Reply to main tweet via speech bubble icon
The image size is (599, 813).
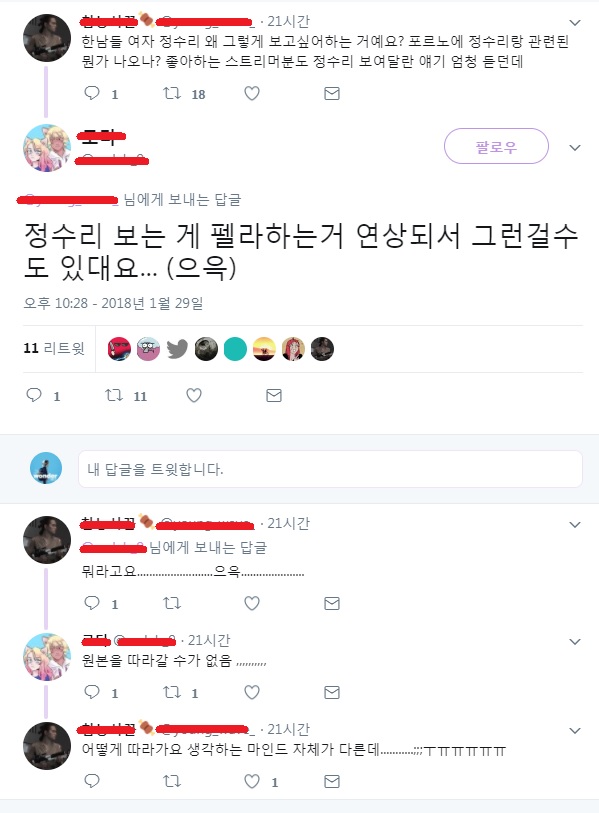[34, 395]
